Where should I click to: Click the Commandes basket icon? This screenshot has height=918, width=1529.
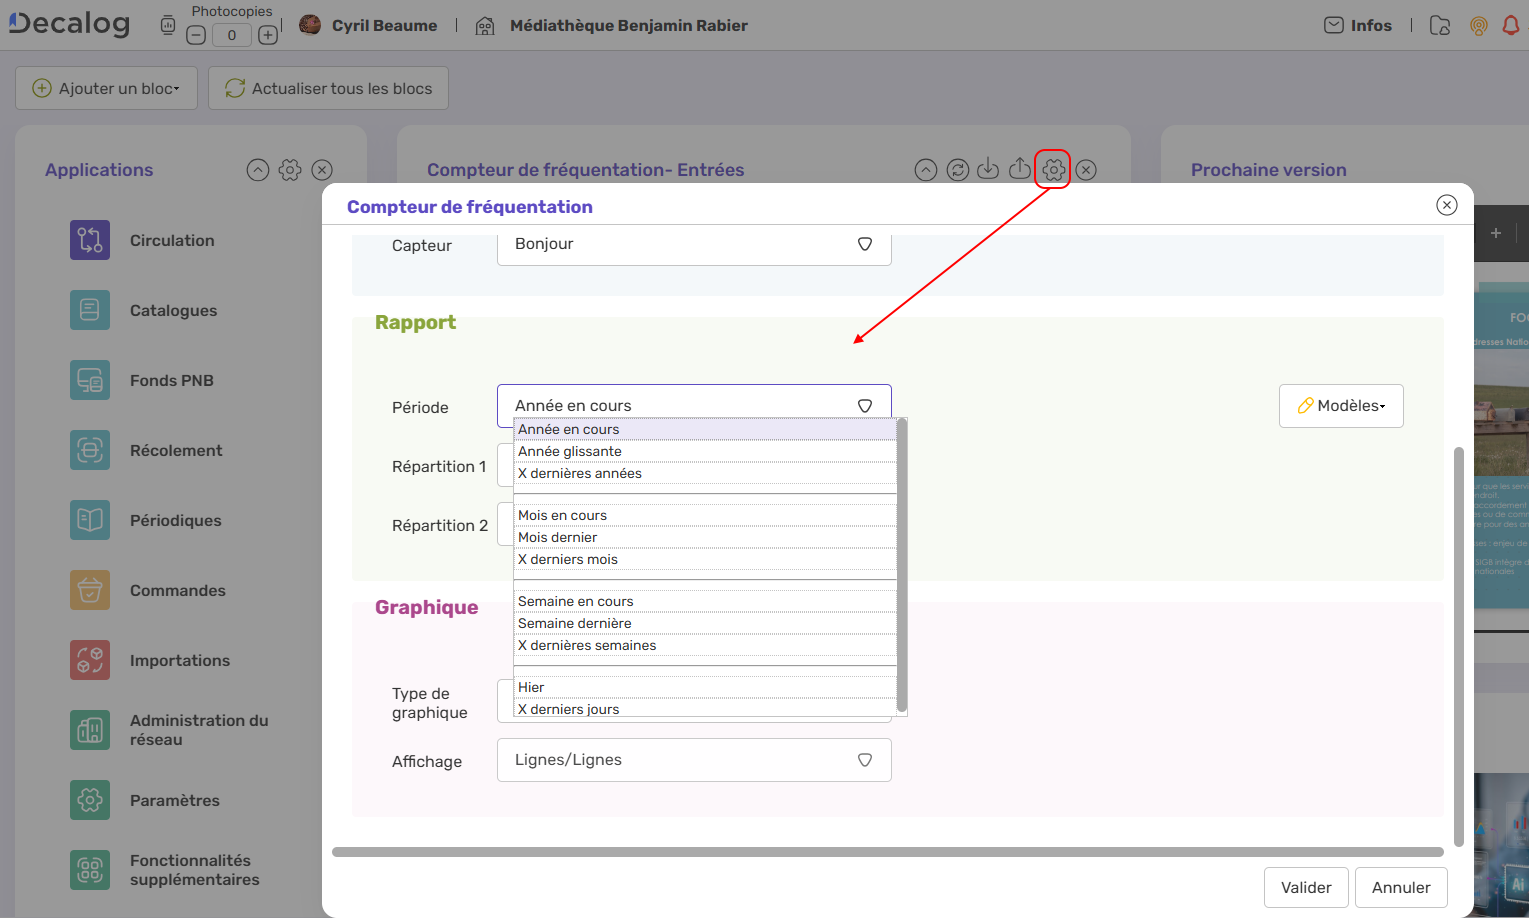(90, 590)
